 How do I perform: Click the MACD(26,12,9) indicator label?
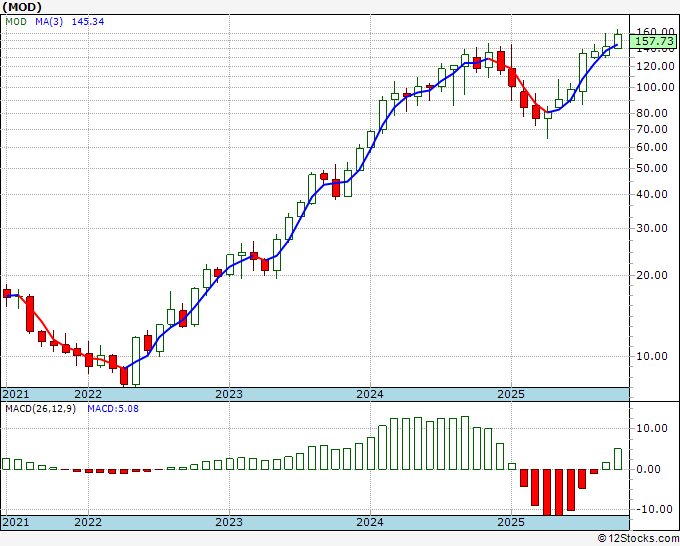point(40,409)
